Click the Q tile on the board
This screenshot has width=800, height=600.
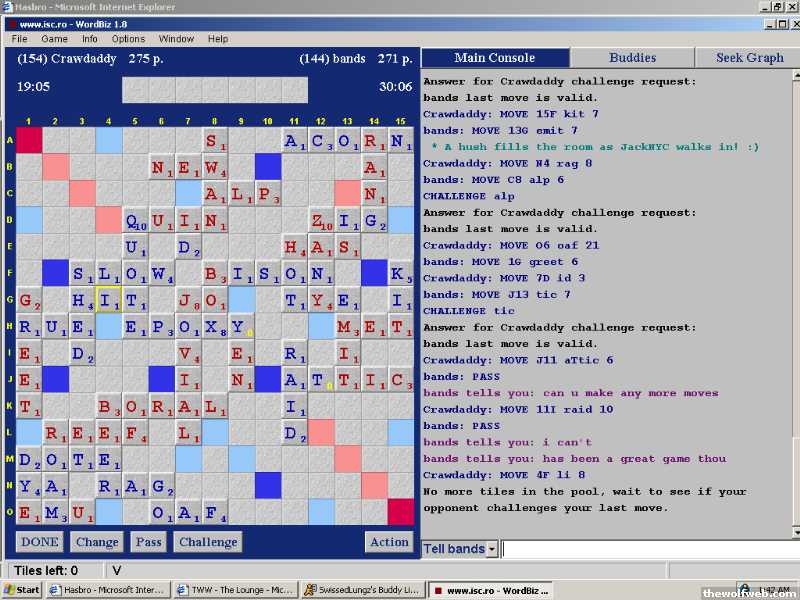(135, 220)
